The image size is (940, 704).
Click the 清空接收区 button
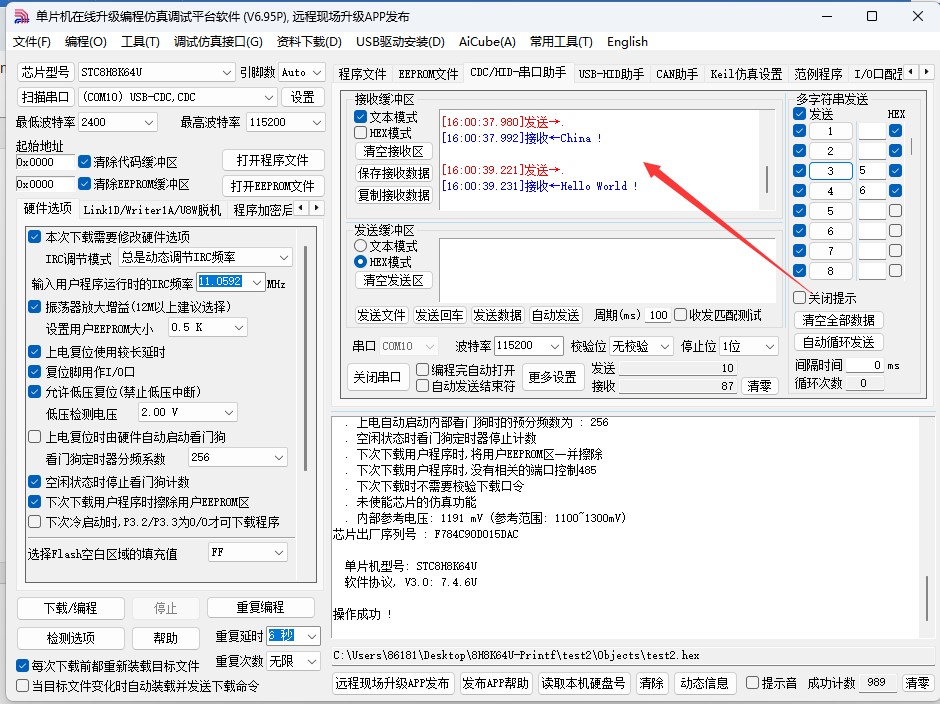coord(393,151)
